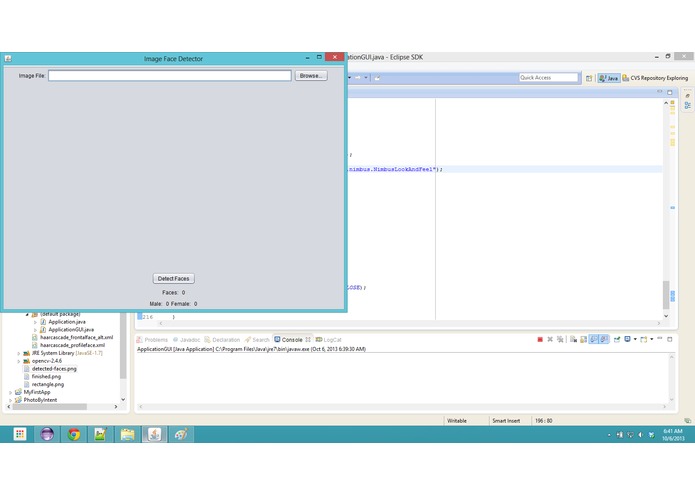Expand JRE System Library node
The image size is (695, 494).
coord(19,354)
